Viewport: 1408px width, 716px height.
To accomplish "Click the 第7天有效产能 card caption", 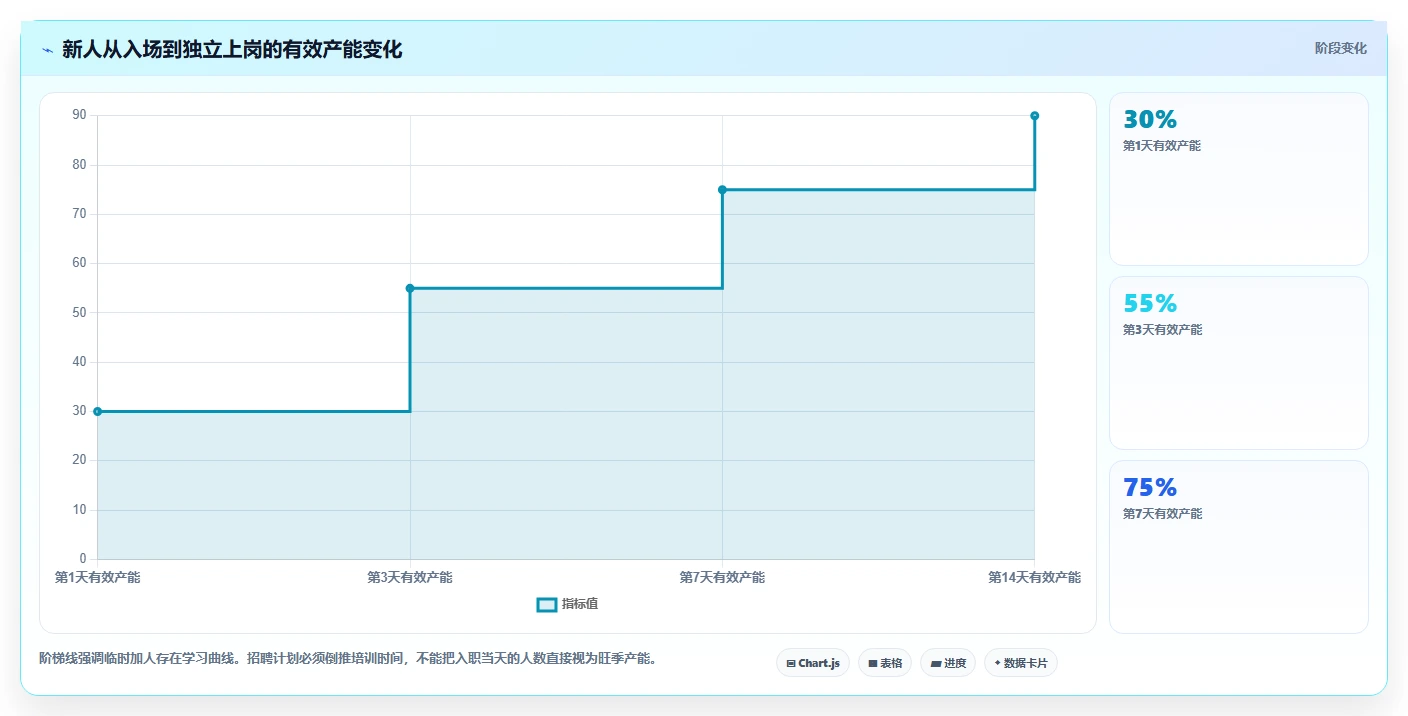I will [x=1162, y=514].
